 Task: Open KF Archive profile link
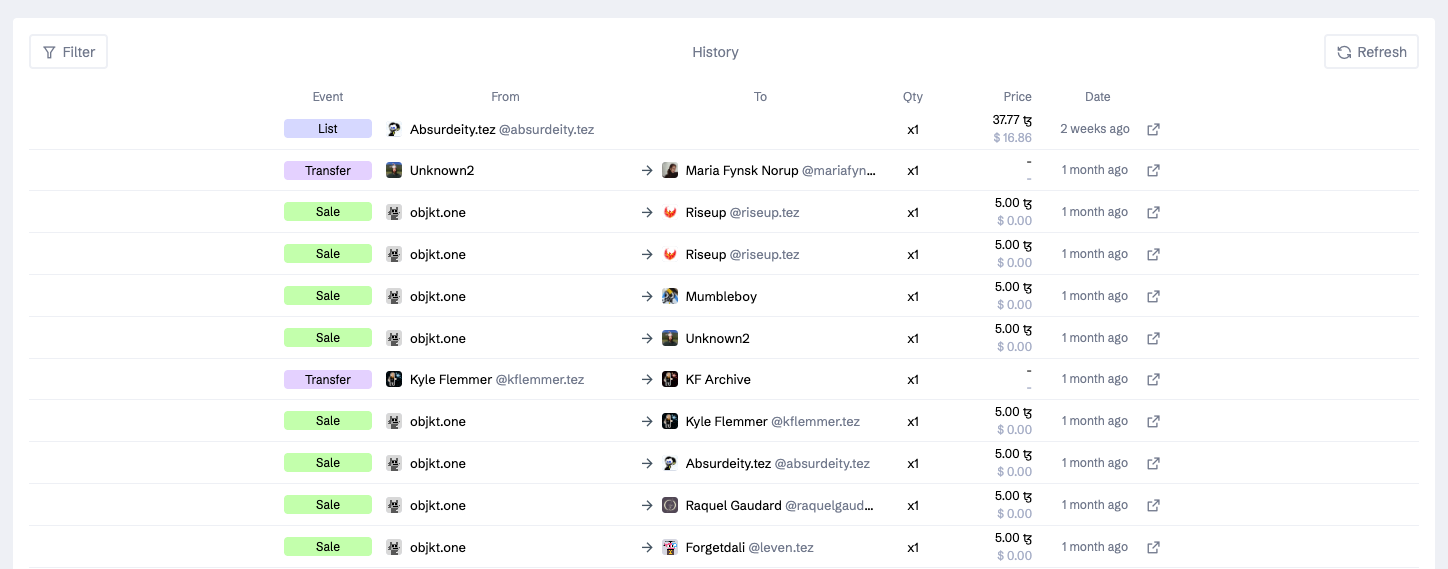(x=718, y=379)
